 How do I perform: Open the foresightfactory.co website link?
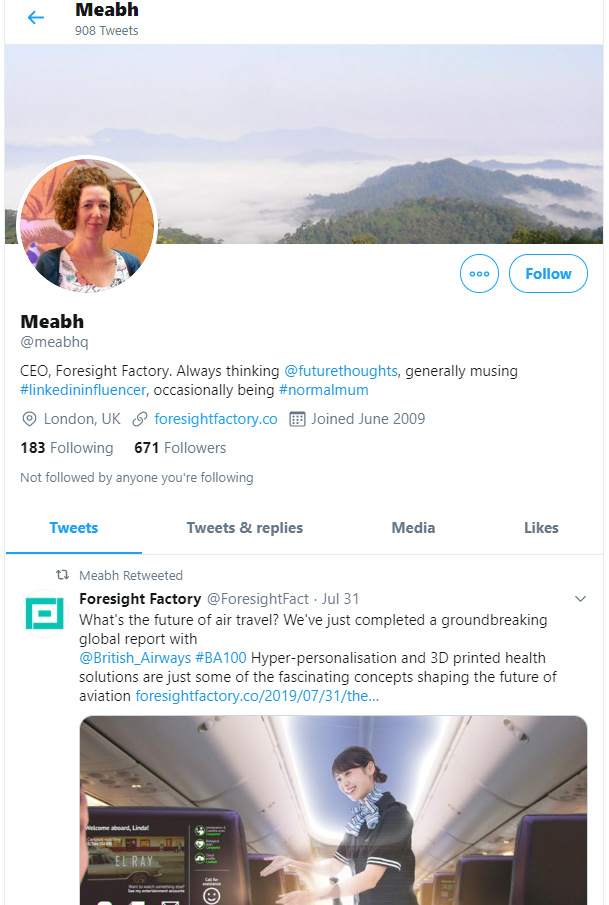(216, 419)
